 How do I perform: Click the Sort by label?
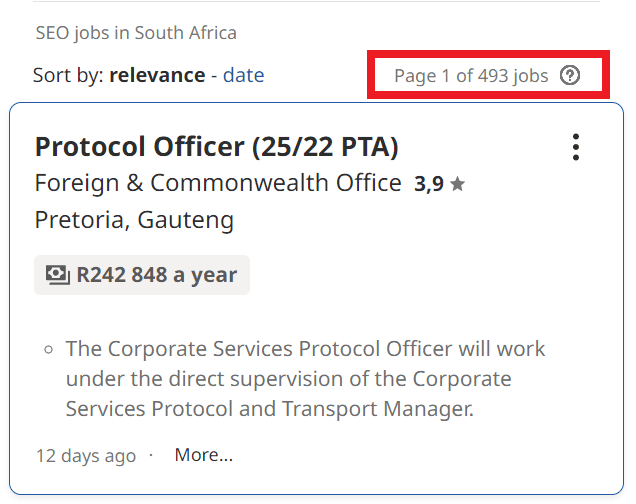(x=68, y=75)
